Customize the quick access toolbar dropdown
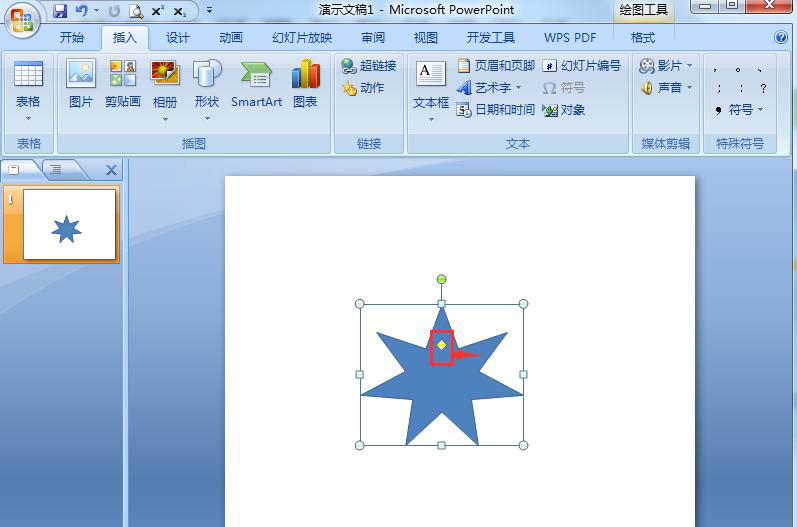The image size is (797, 527). click(209, 10)
